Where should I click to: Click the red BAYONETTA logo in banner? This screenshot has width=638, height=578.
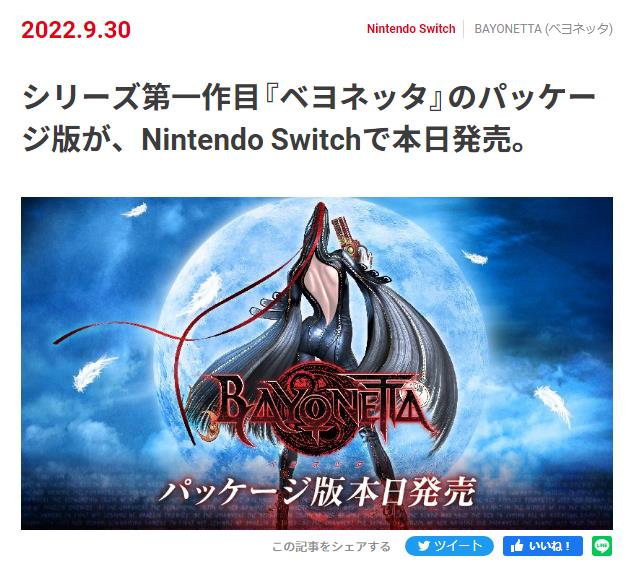click(317, 407)
